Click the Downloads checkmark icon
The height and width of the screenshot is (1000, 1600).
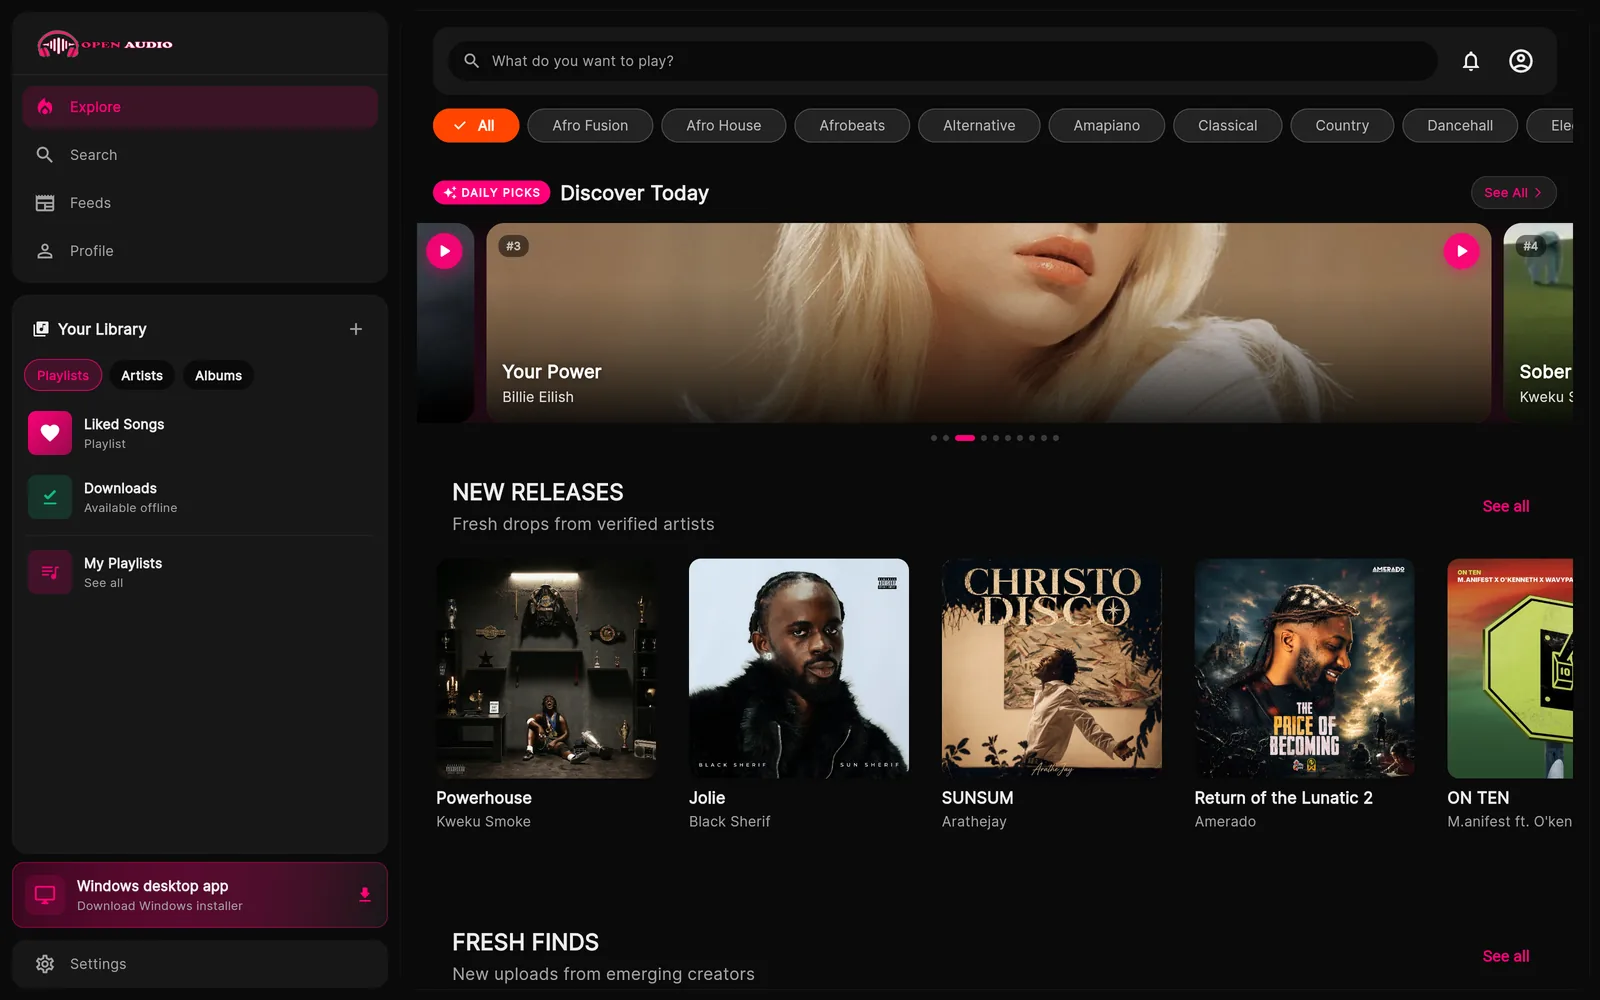(50, 497)
